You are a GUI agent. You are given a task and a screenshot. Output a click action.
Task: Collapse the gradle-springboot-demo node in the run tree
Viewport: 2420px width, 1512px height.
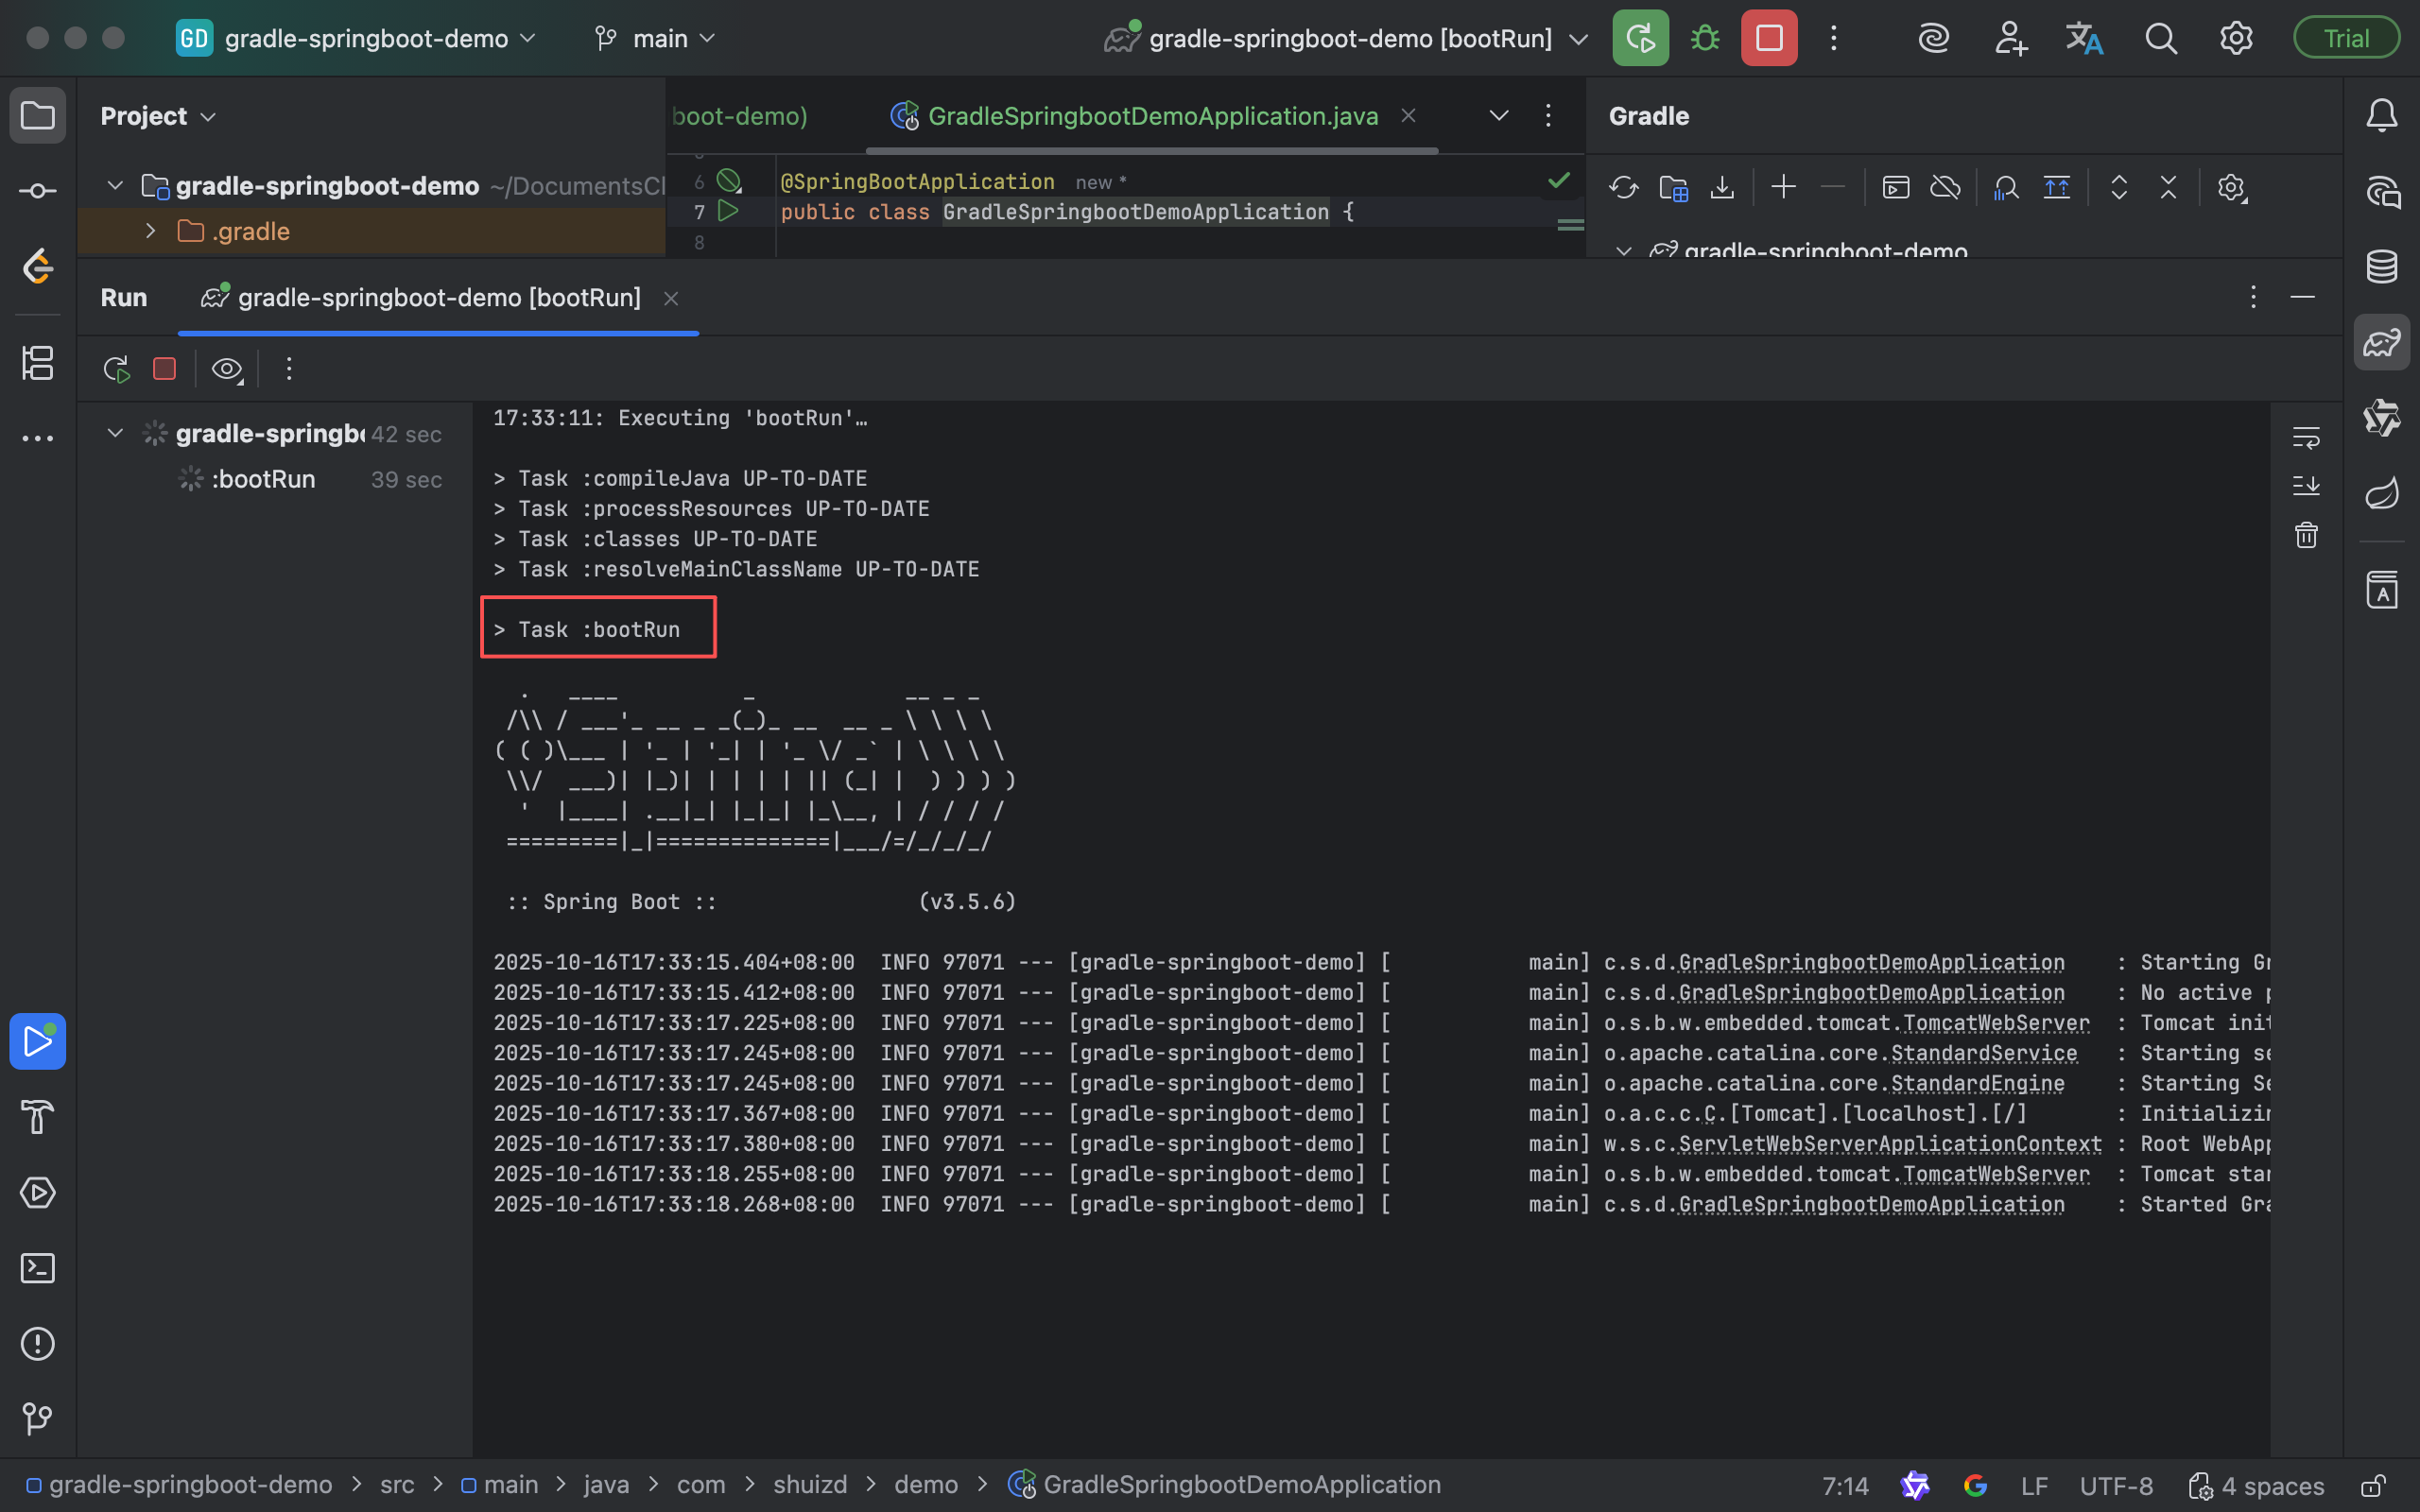point(115,433)
